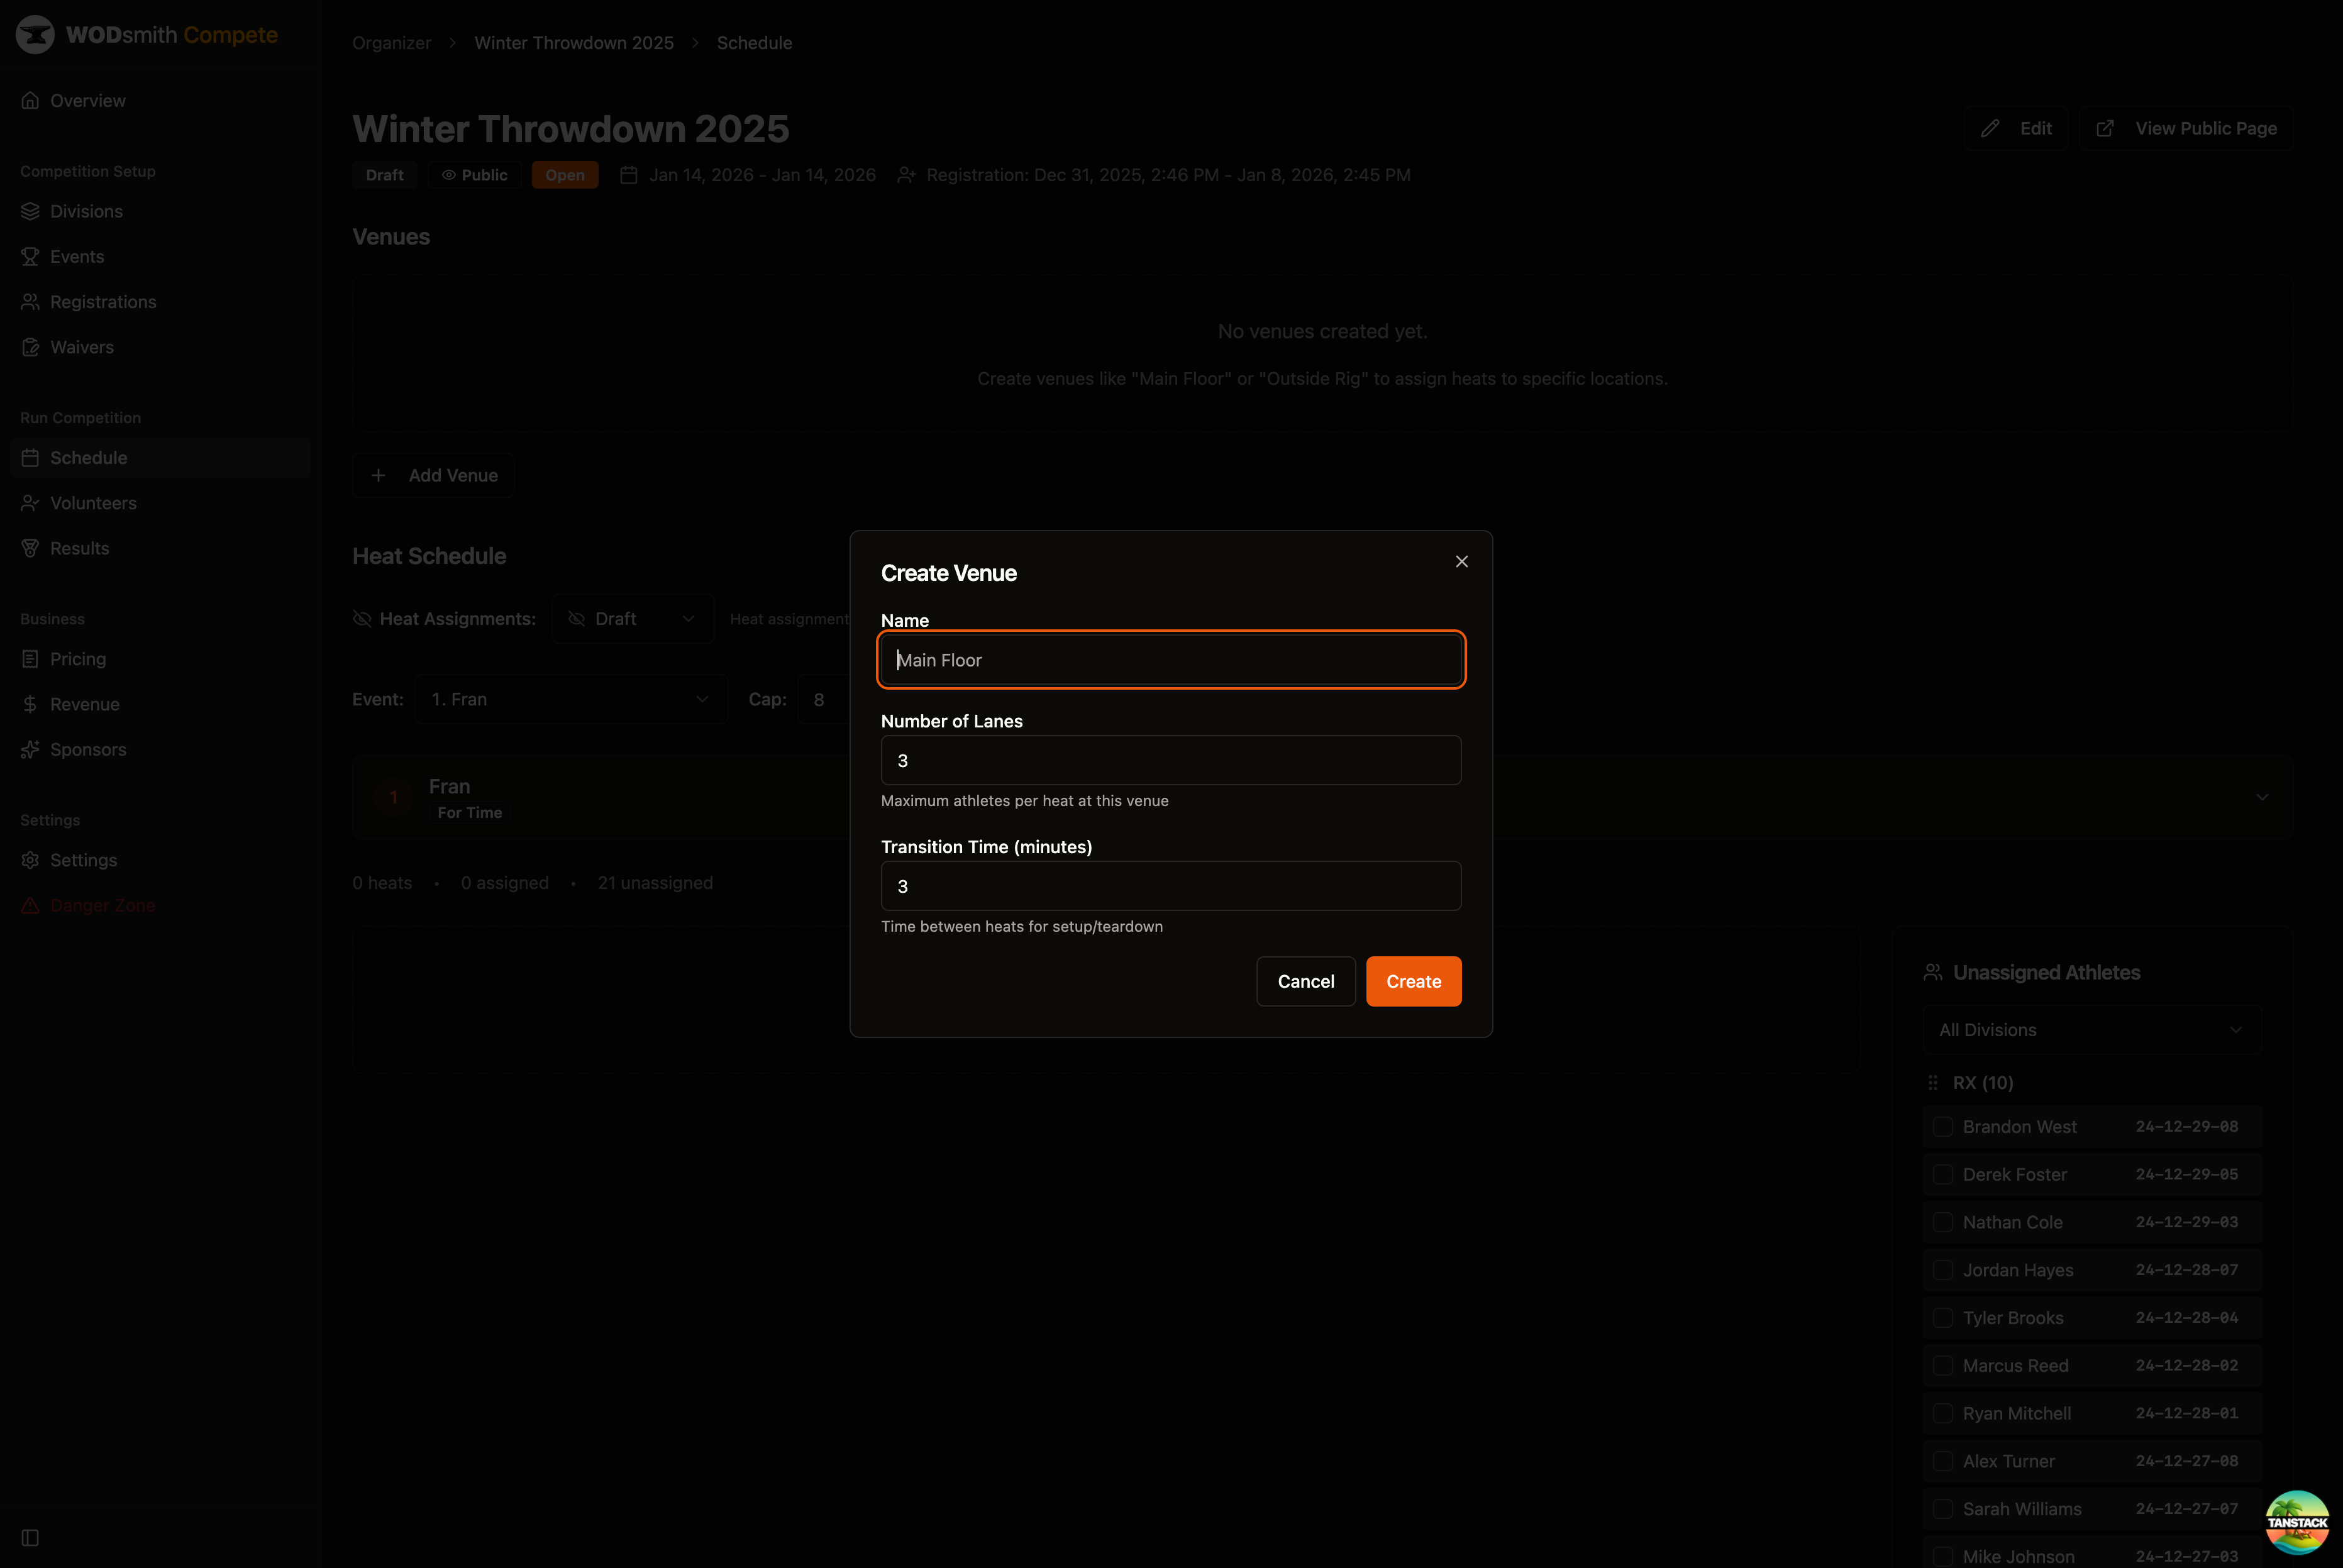Follow the Winter Throwdown 2025 breadcrumb link
2343x1568 pixels.
coord(573,43)
